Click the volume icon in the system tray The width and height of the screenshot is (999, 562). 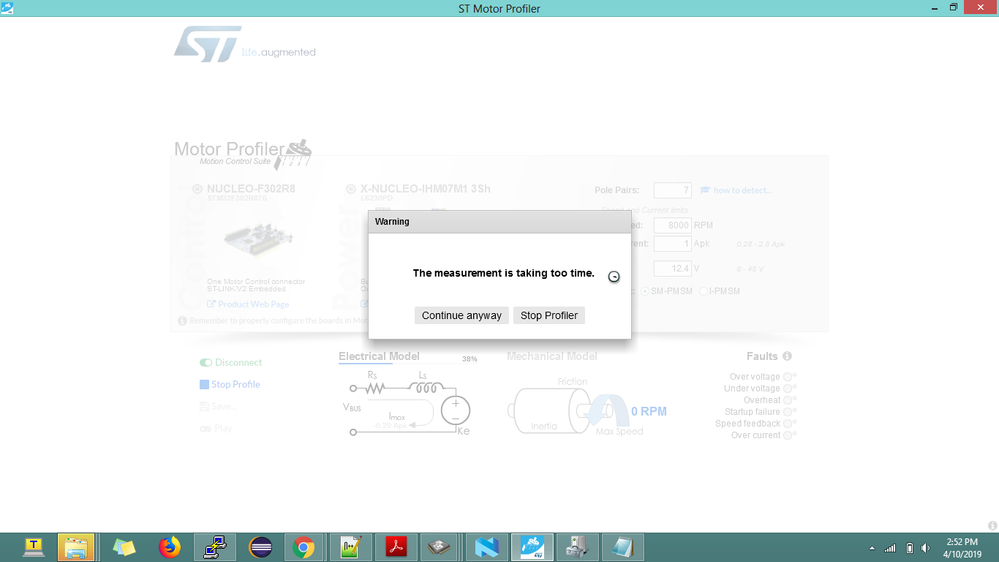(926, 548)
